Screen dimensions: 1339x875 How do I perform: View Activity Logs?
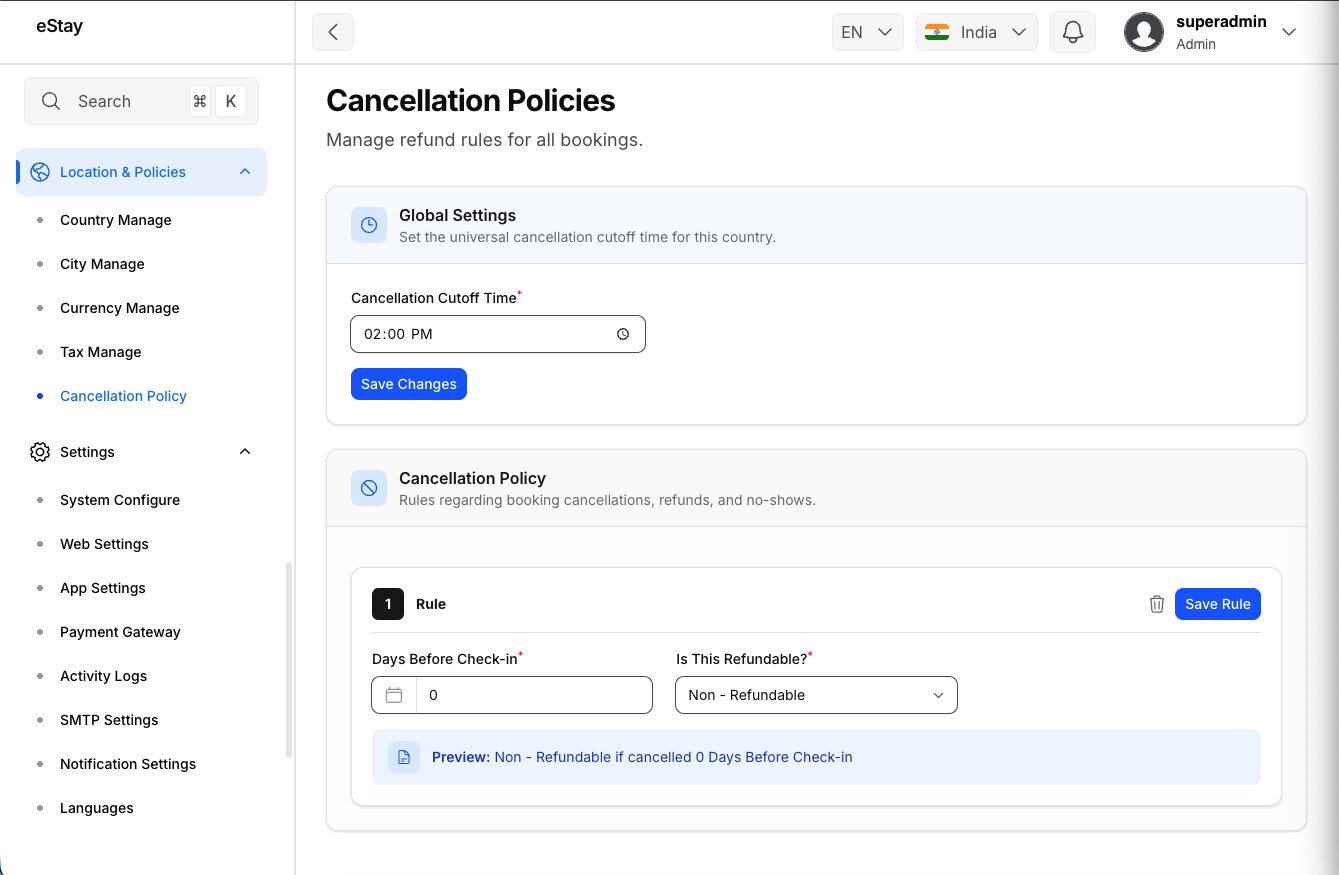[x=103, y=676]
